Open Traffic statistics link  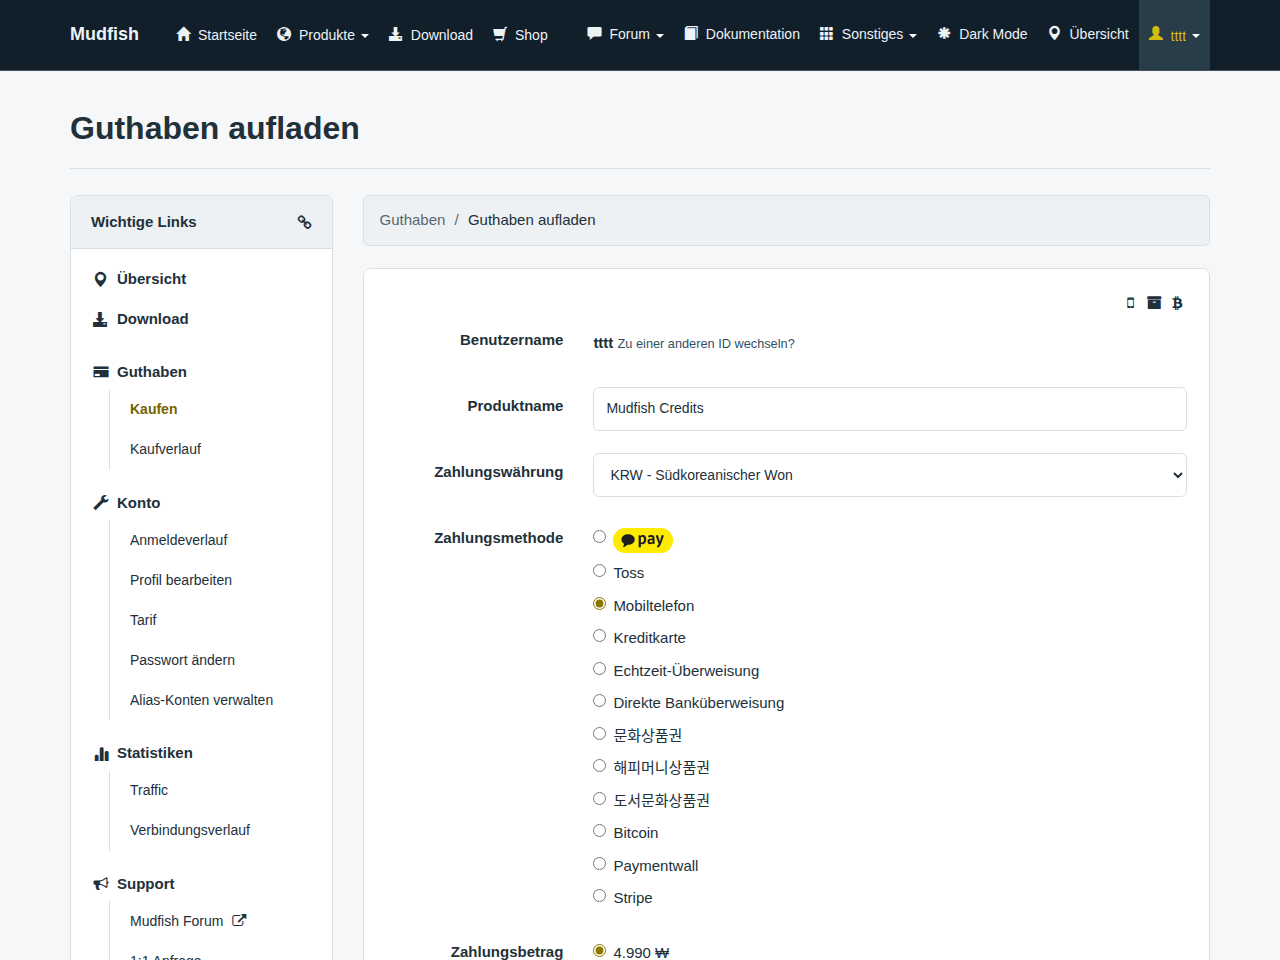point(149,790)
